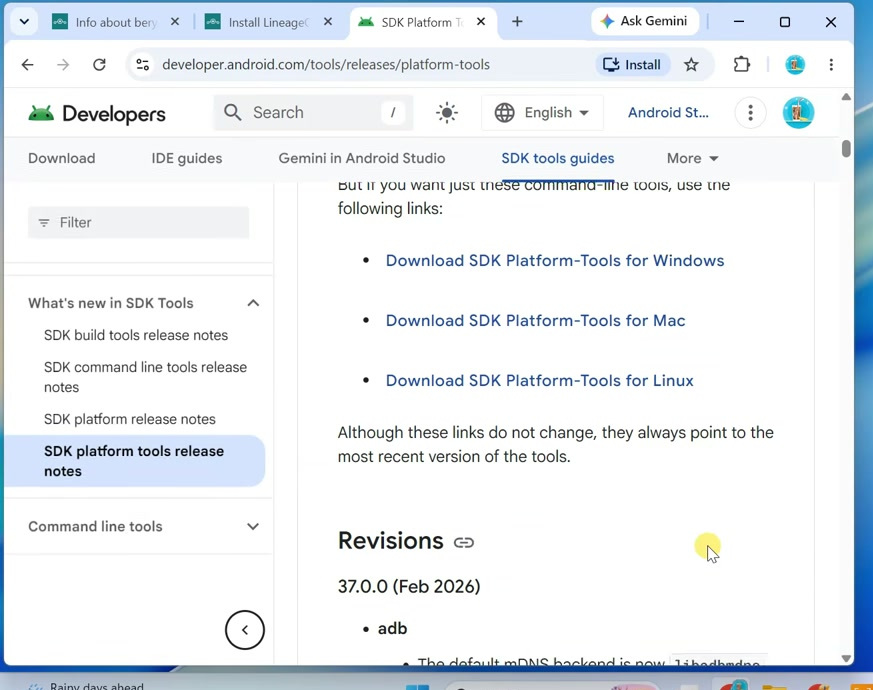Go forward to the next page
Viewport: 873px width, 690px height.
63,65
